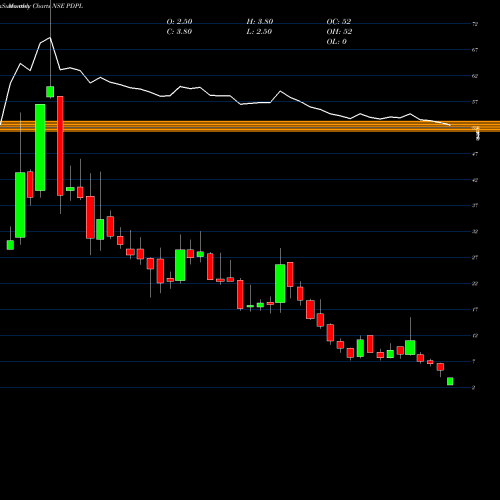The height and width of the screenshot is (500, 500).
Task: Click the 62 price axis label
Action: point(475,76)
